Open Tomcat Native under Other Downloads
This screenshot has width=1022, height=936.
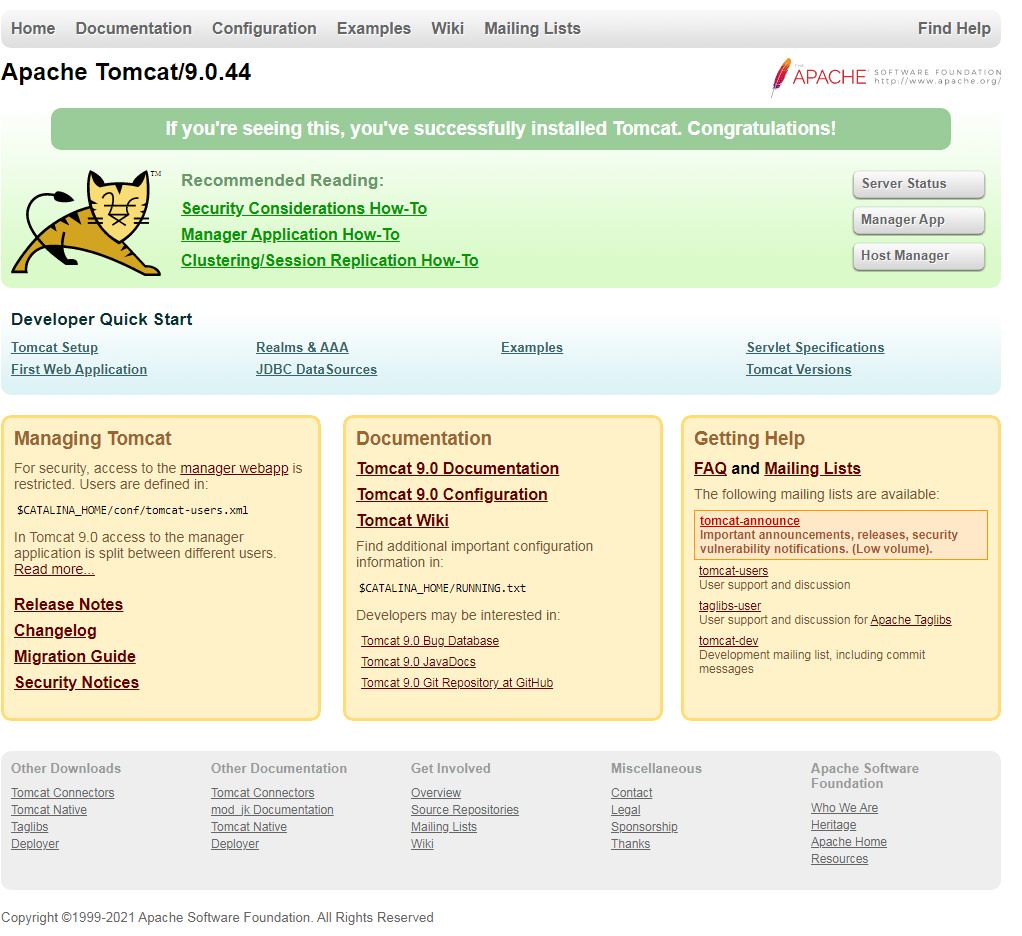(49, 810)
